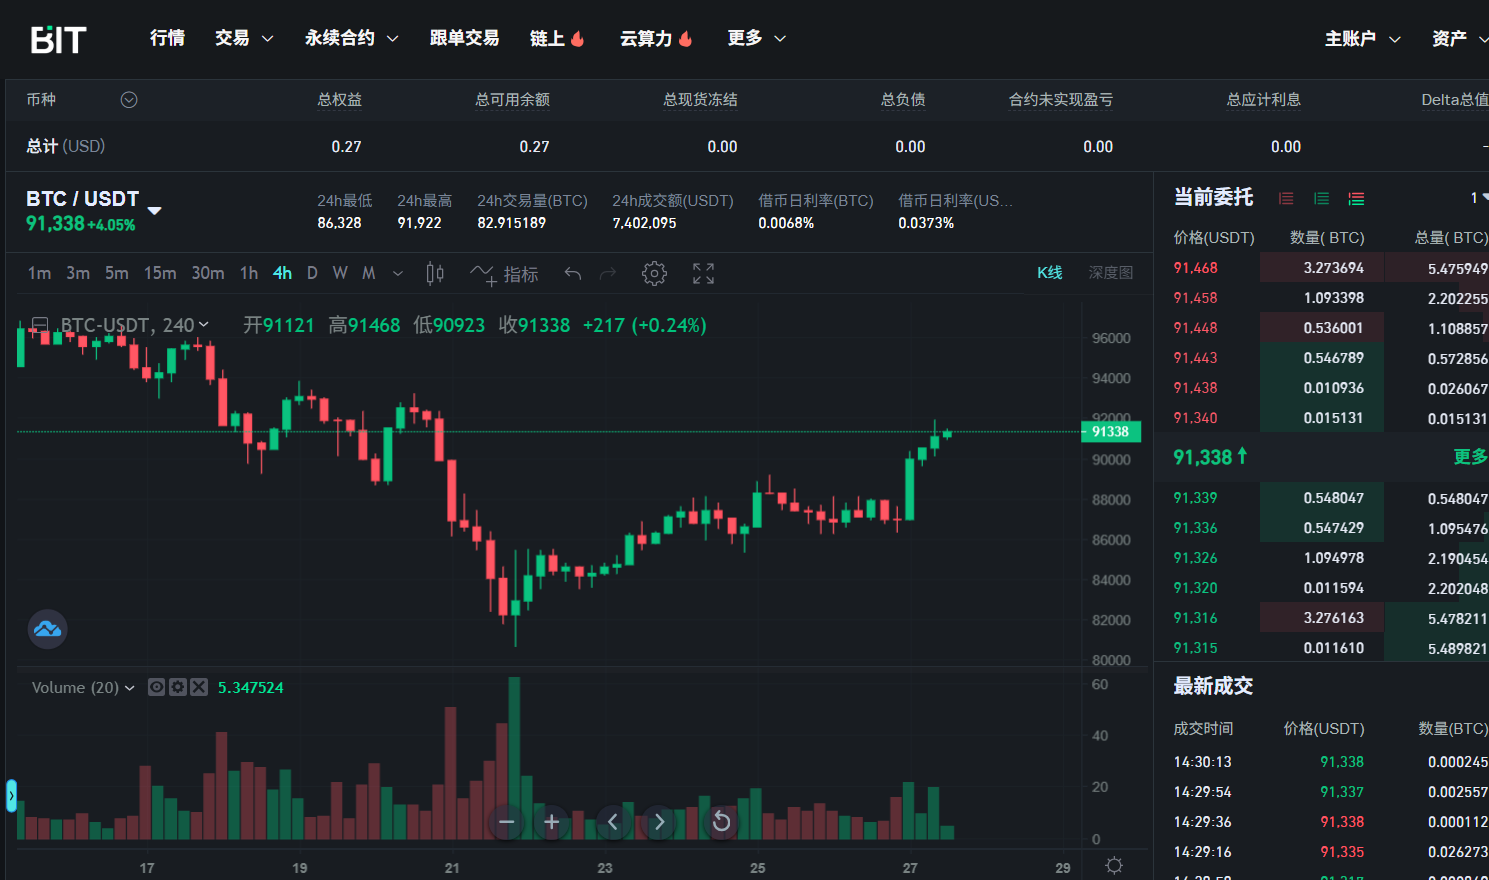Viewport: 1489px width, 880px height.
Task: Click the chart settings gear icon
Action: (x=654, y=273)
